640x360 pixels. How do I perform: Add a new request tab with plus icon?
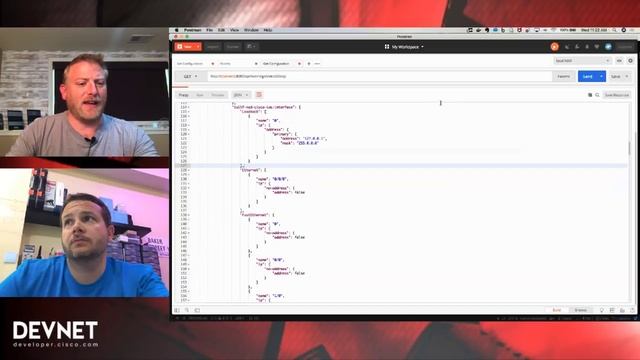coord(309,64)
